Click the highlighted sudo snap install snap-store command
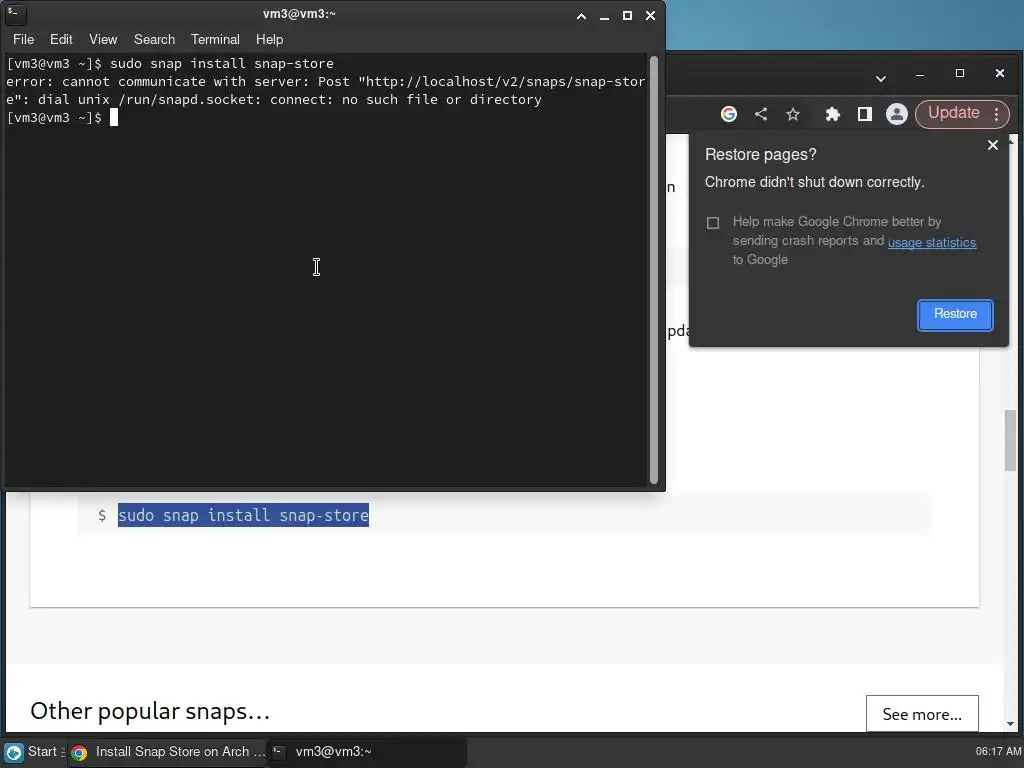This screenshot has width=1024, height=768. pos(243,515)
